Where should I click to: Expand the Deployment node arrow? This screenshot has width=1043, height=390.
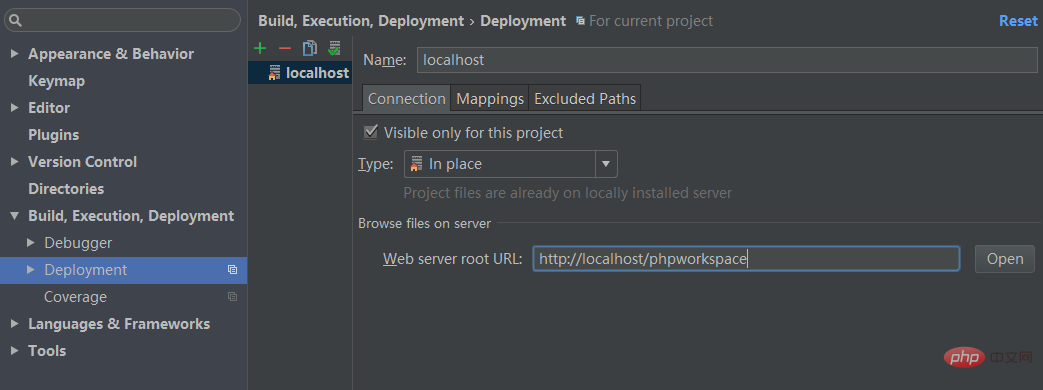pos(31,270)
